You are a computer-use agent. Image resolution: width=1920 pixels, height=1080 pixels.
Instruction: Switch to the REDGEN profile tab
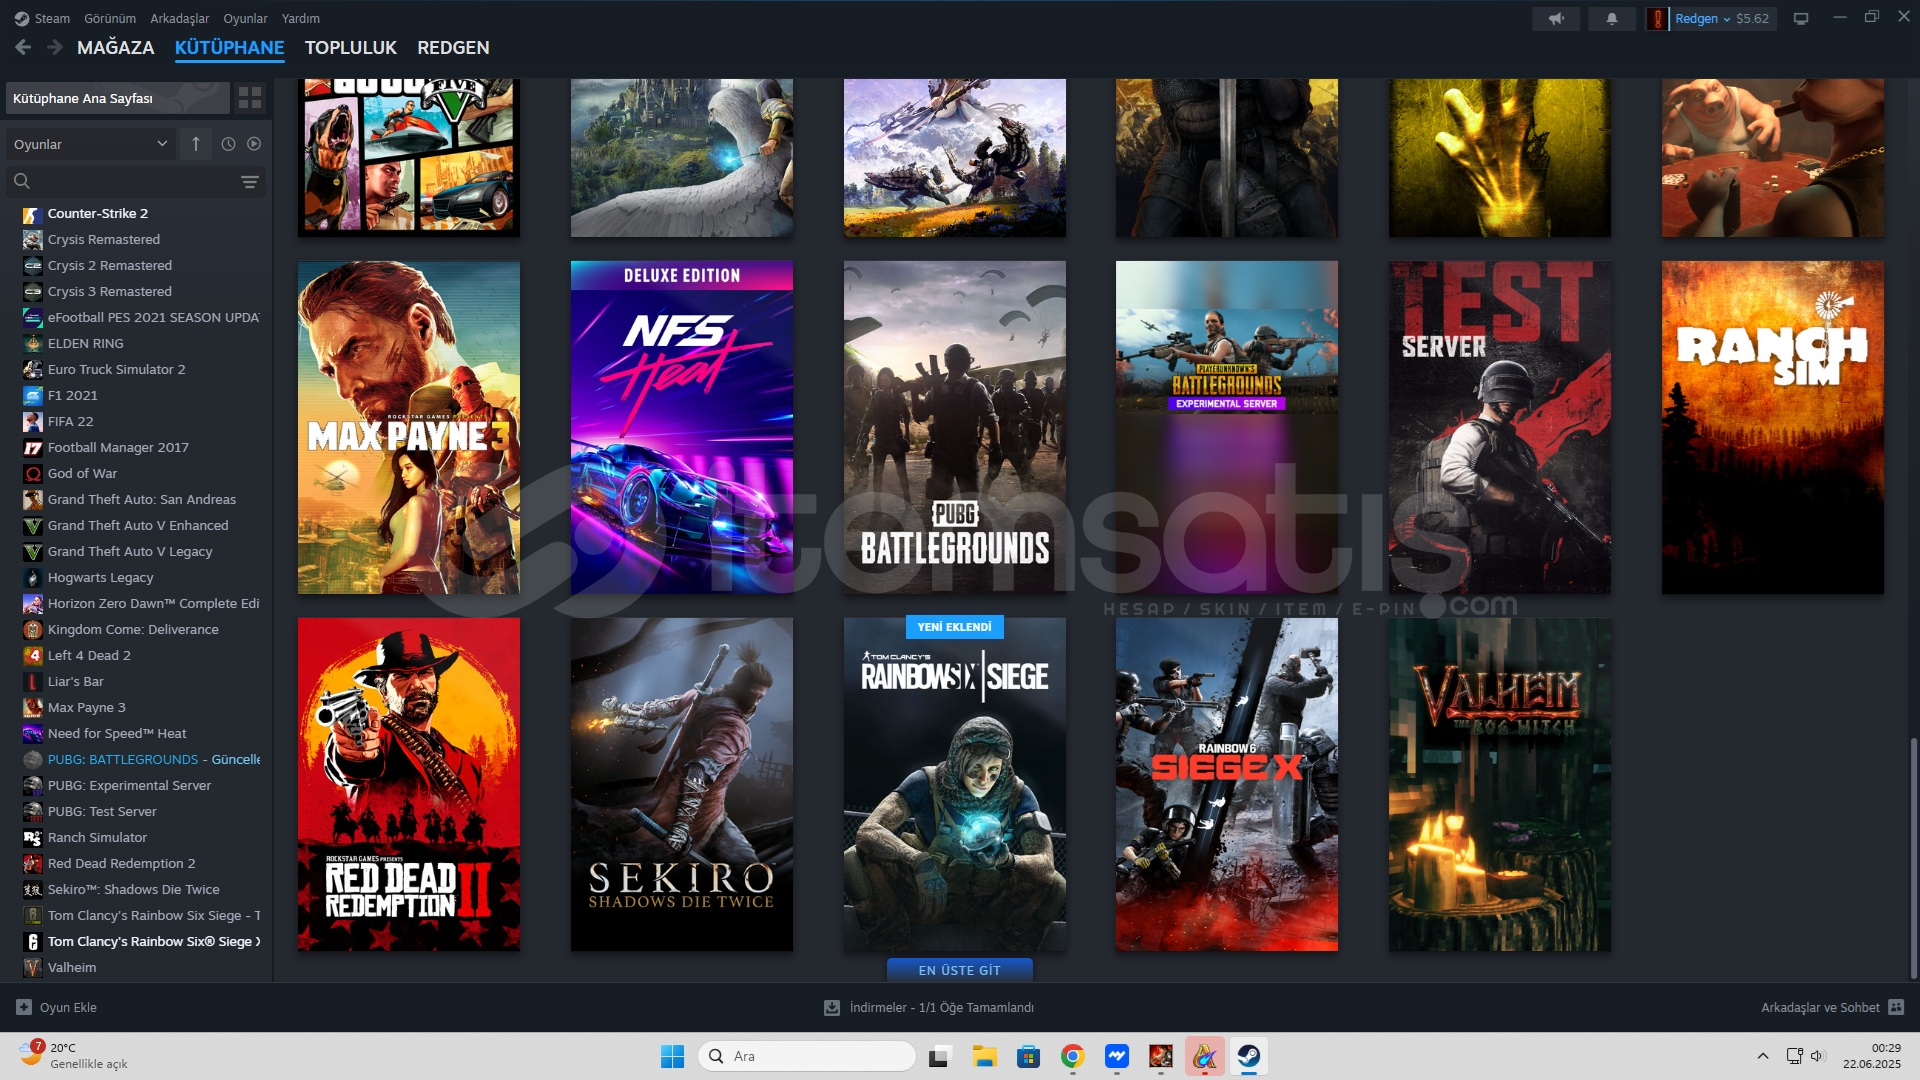(453, 47)
